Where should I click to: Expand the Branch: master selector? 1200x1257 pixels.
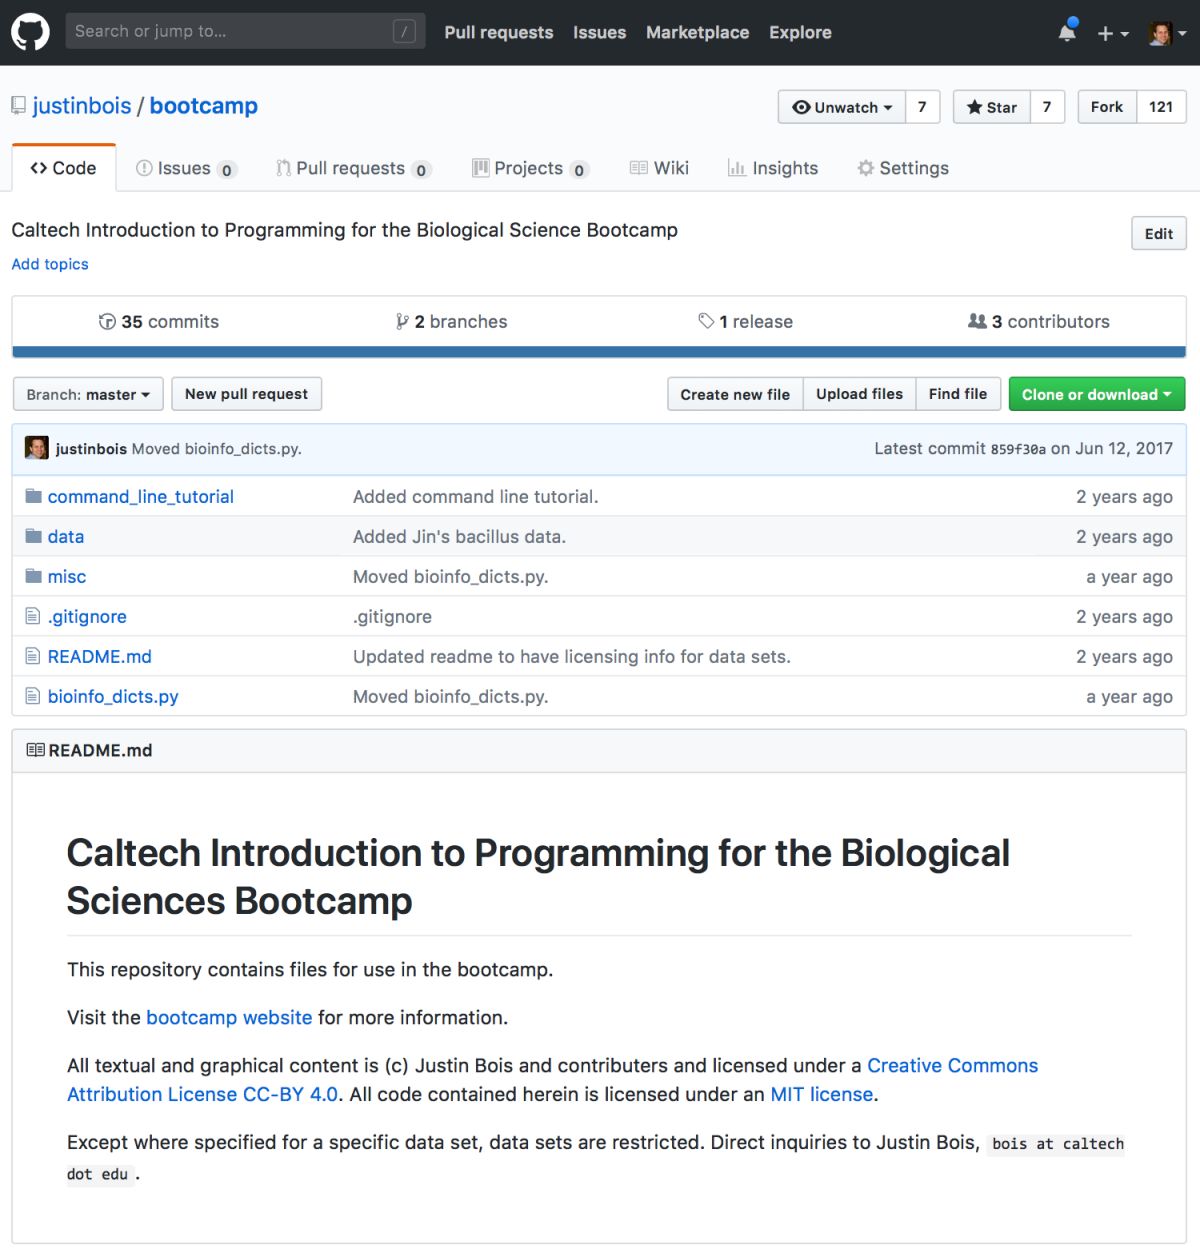pyautogui.click(x=88, y=395)
